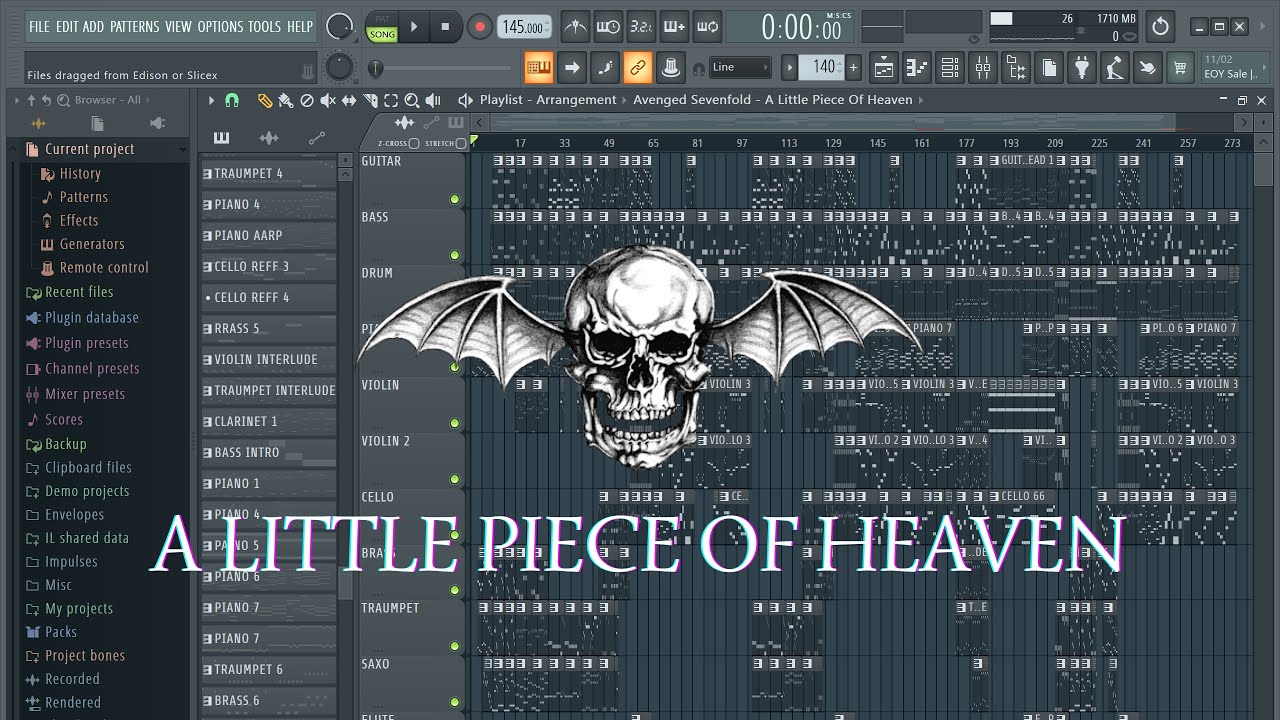Select the paint brush tool in Playlist
The image size is (1280, 720).
[x=286, y=100]
